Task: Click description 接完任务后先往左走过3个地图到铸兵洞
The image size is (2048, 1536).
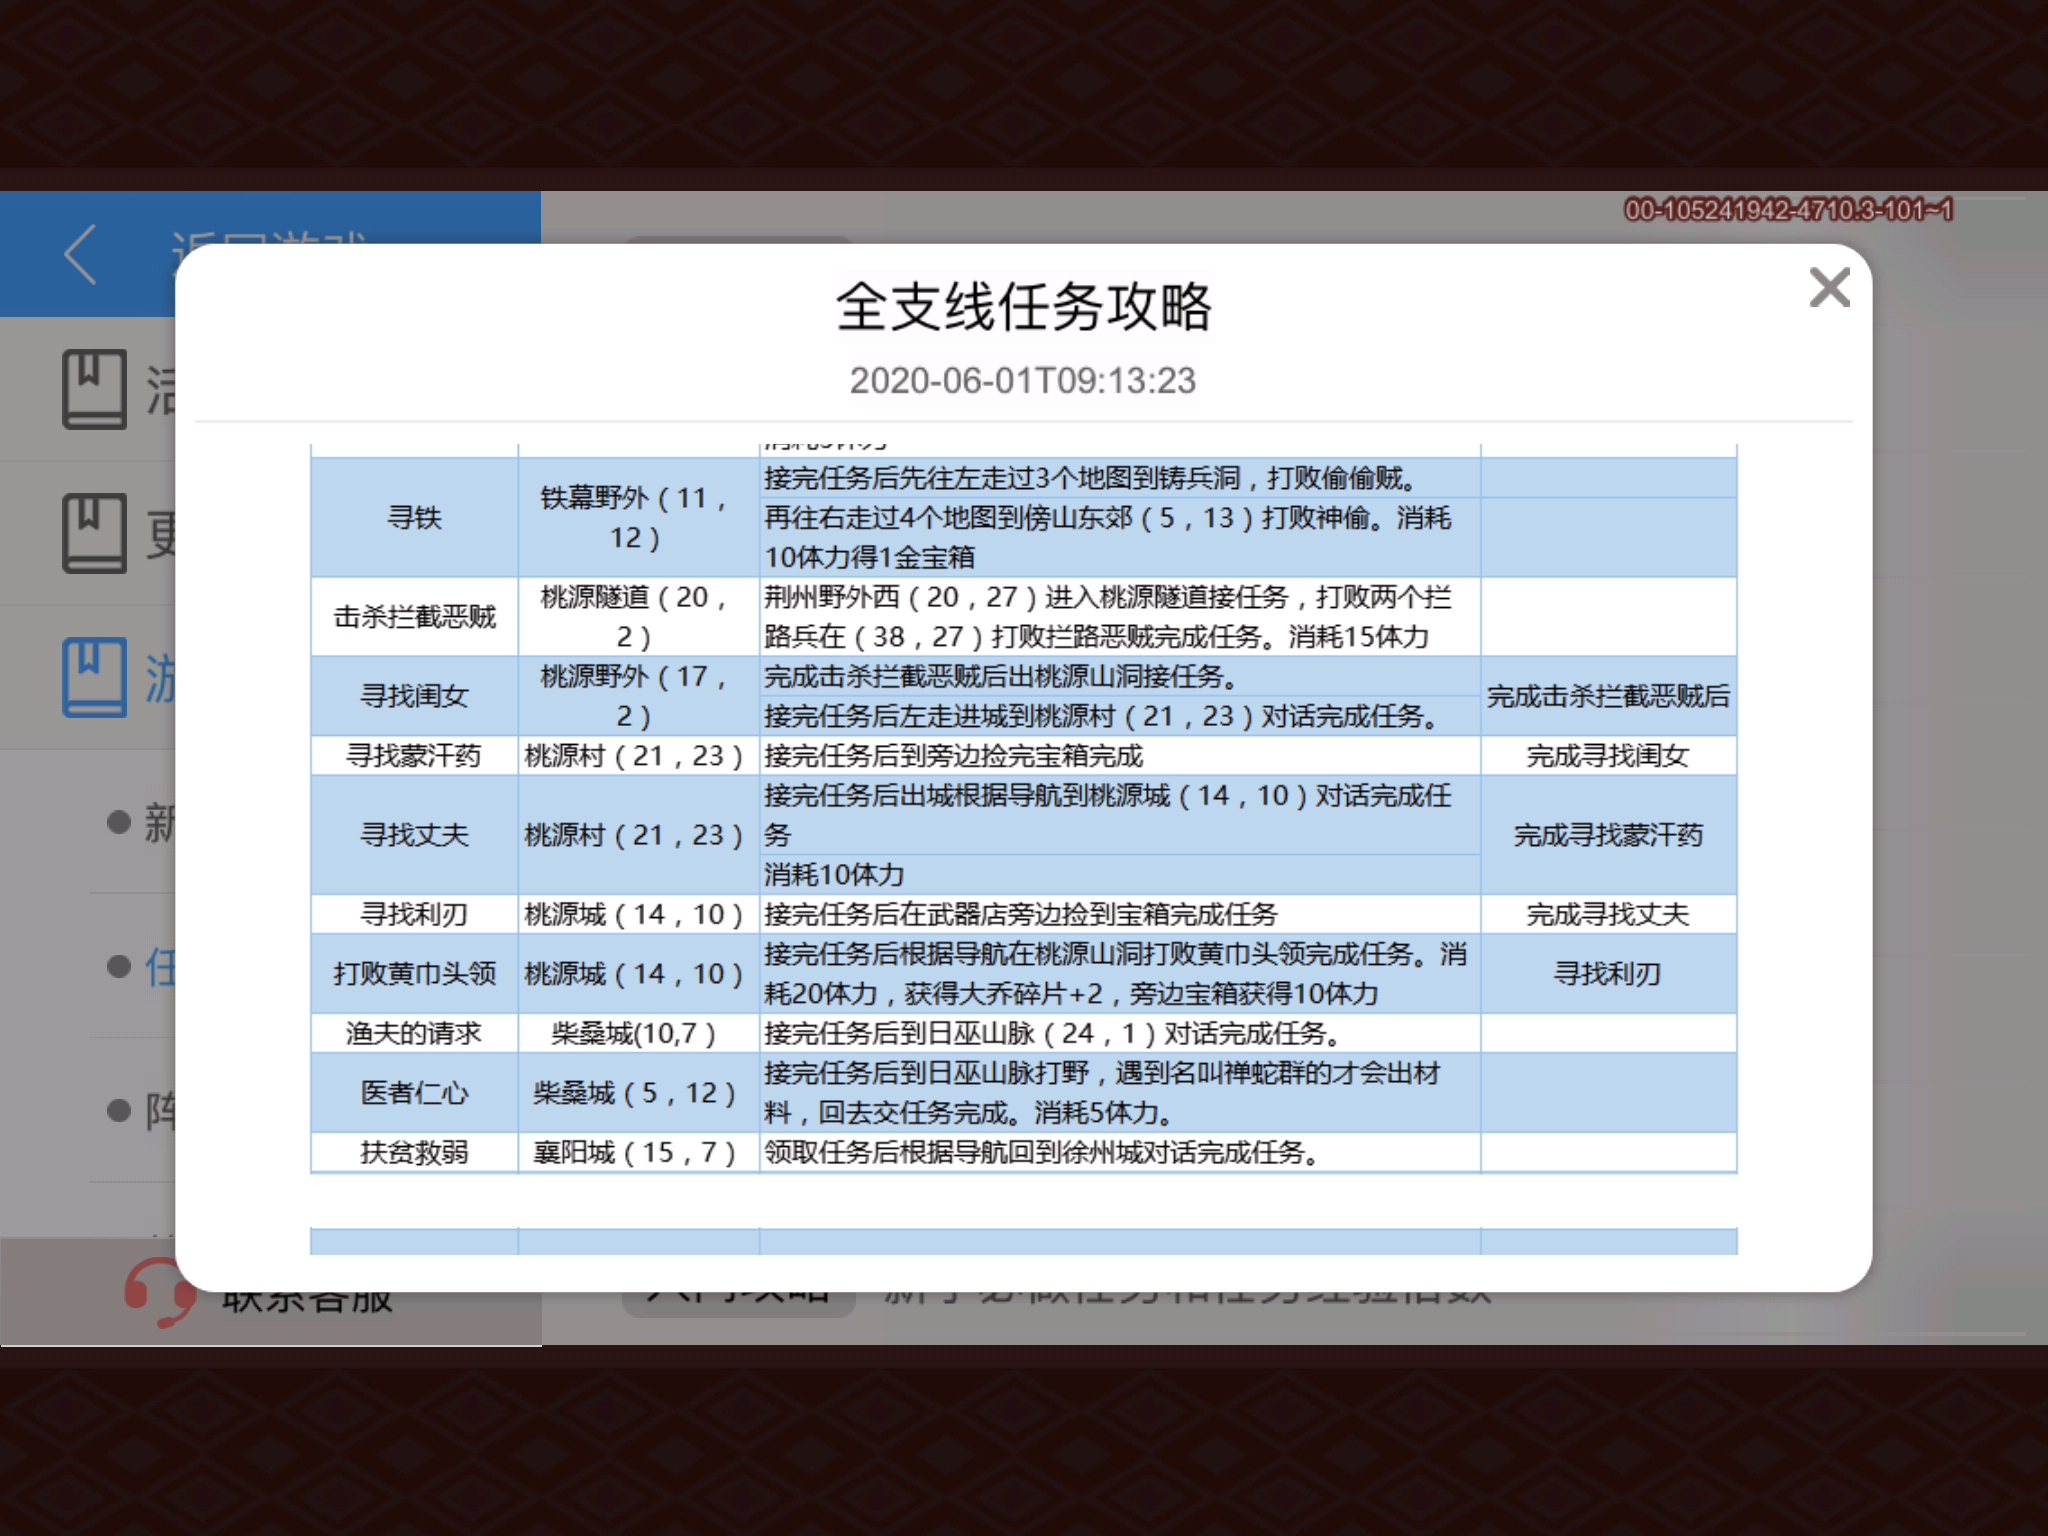Action: click(x=1120, y=478)
